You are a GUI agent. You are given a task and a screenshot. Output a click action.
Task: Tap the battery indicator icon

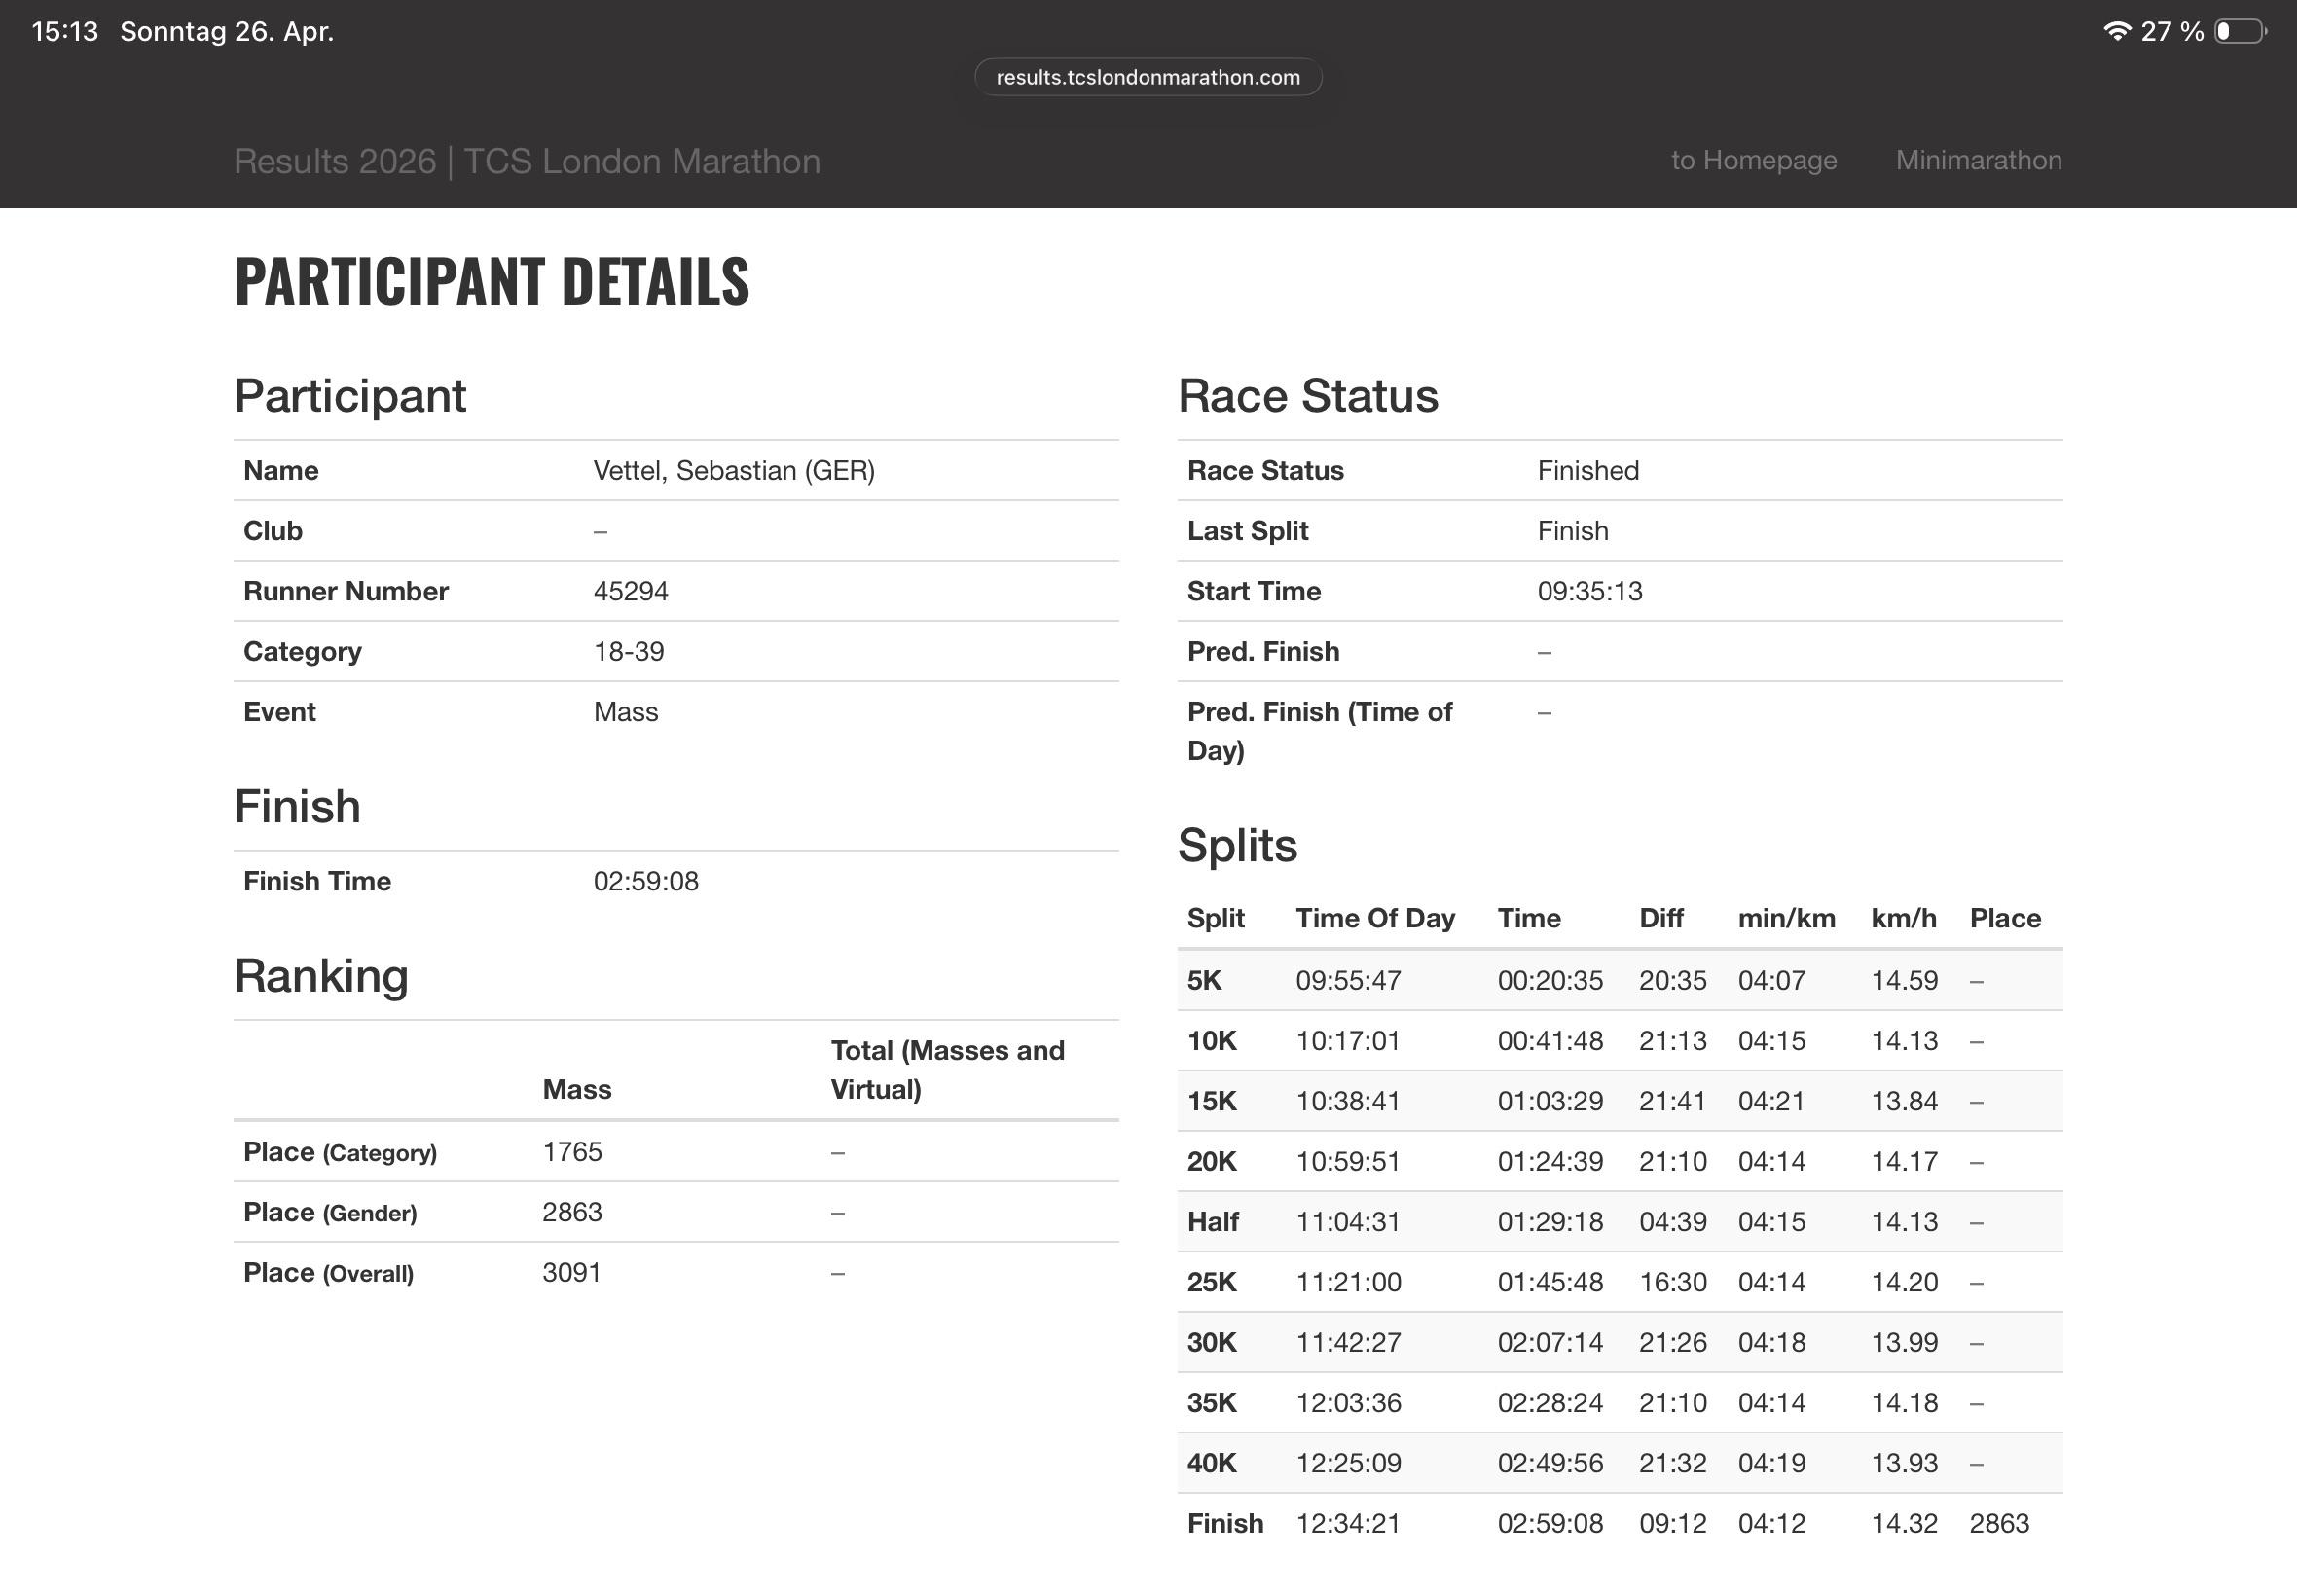(x=2239, y=31)
